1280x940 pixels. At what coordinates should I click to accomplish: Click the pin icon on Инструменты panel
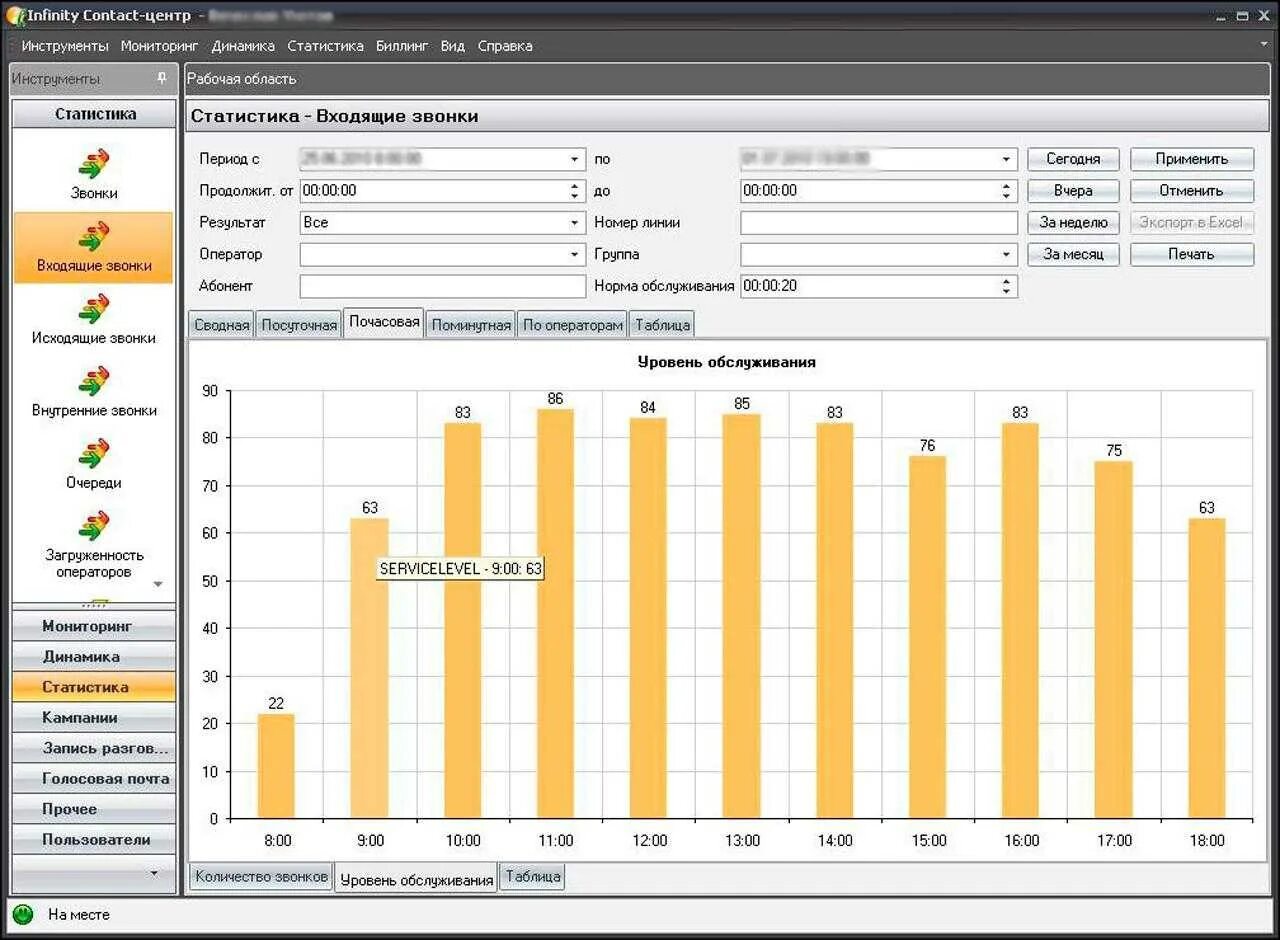tap(162, 78)
